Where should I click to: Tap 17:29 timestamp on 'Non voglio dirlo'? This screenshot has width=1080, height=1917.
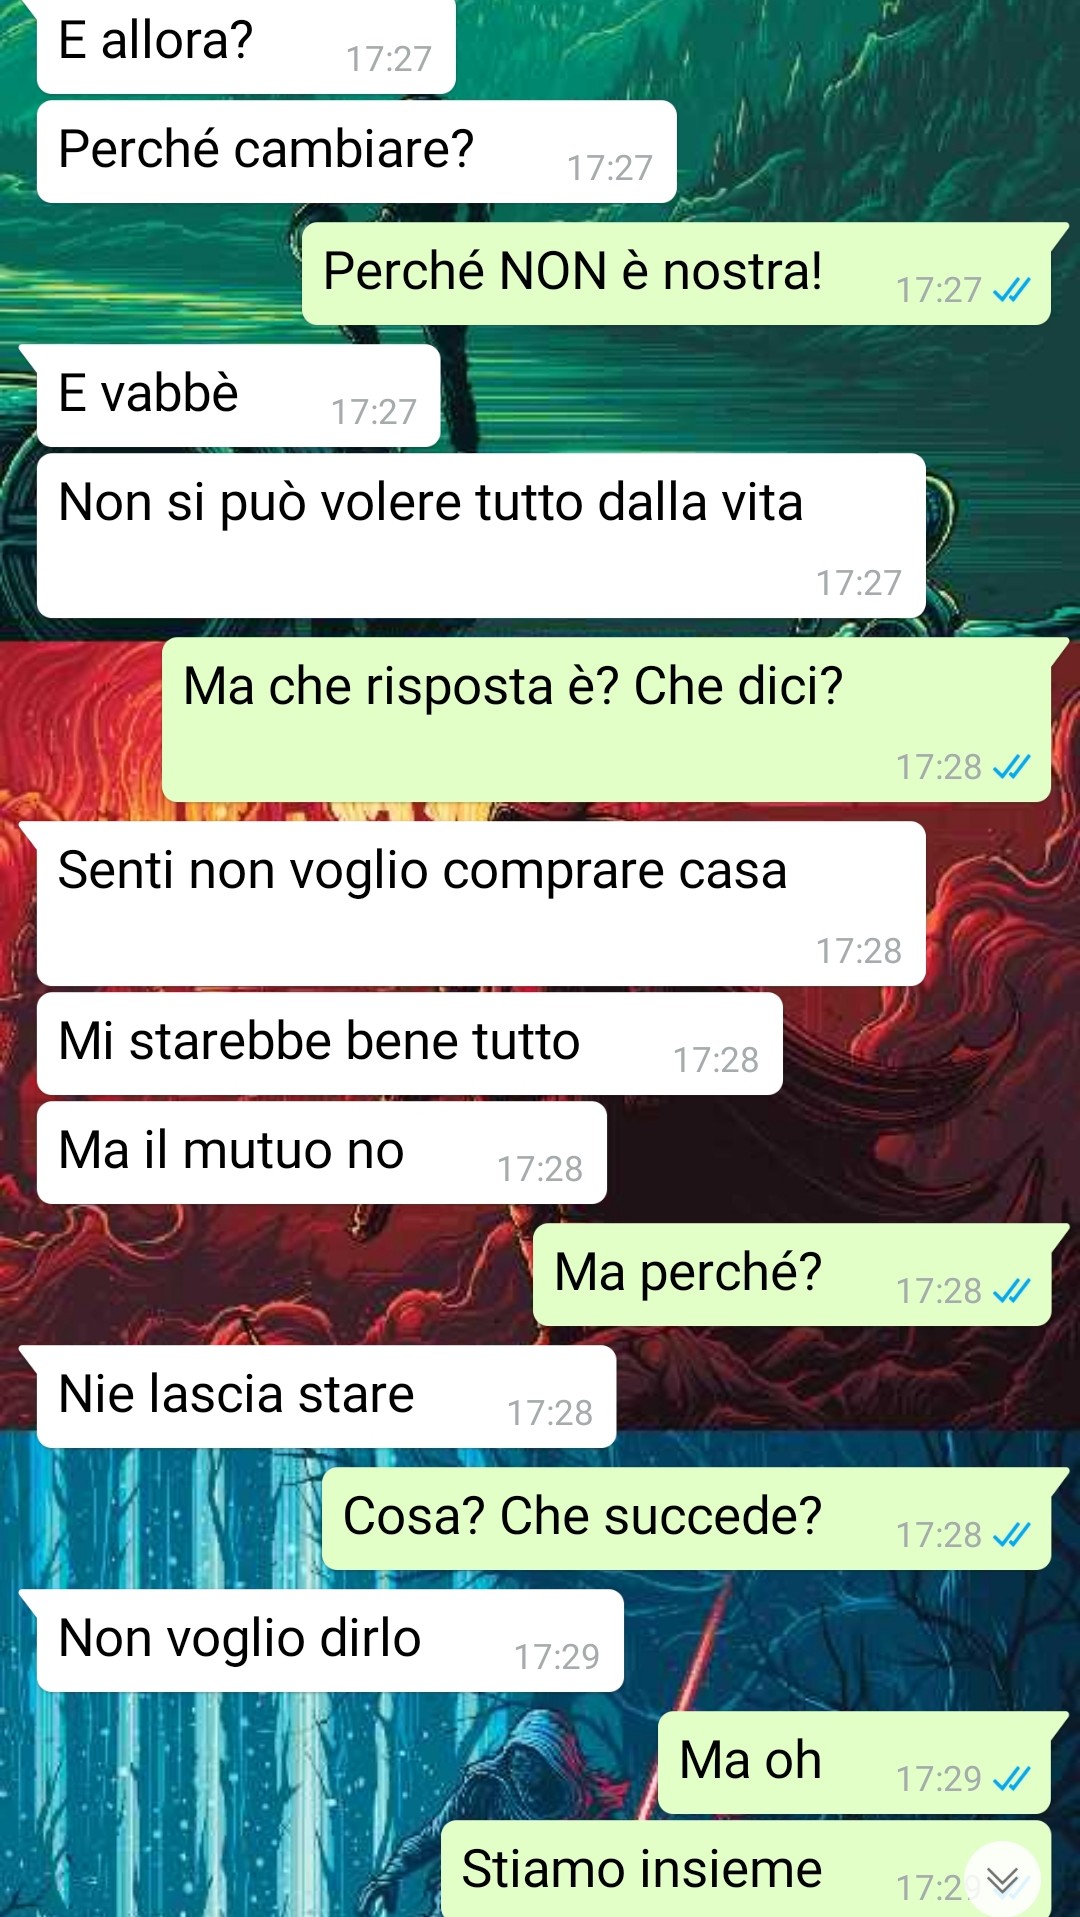pyautogui.click(x=557, y=1657)
